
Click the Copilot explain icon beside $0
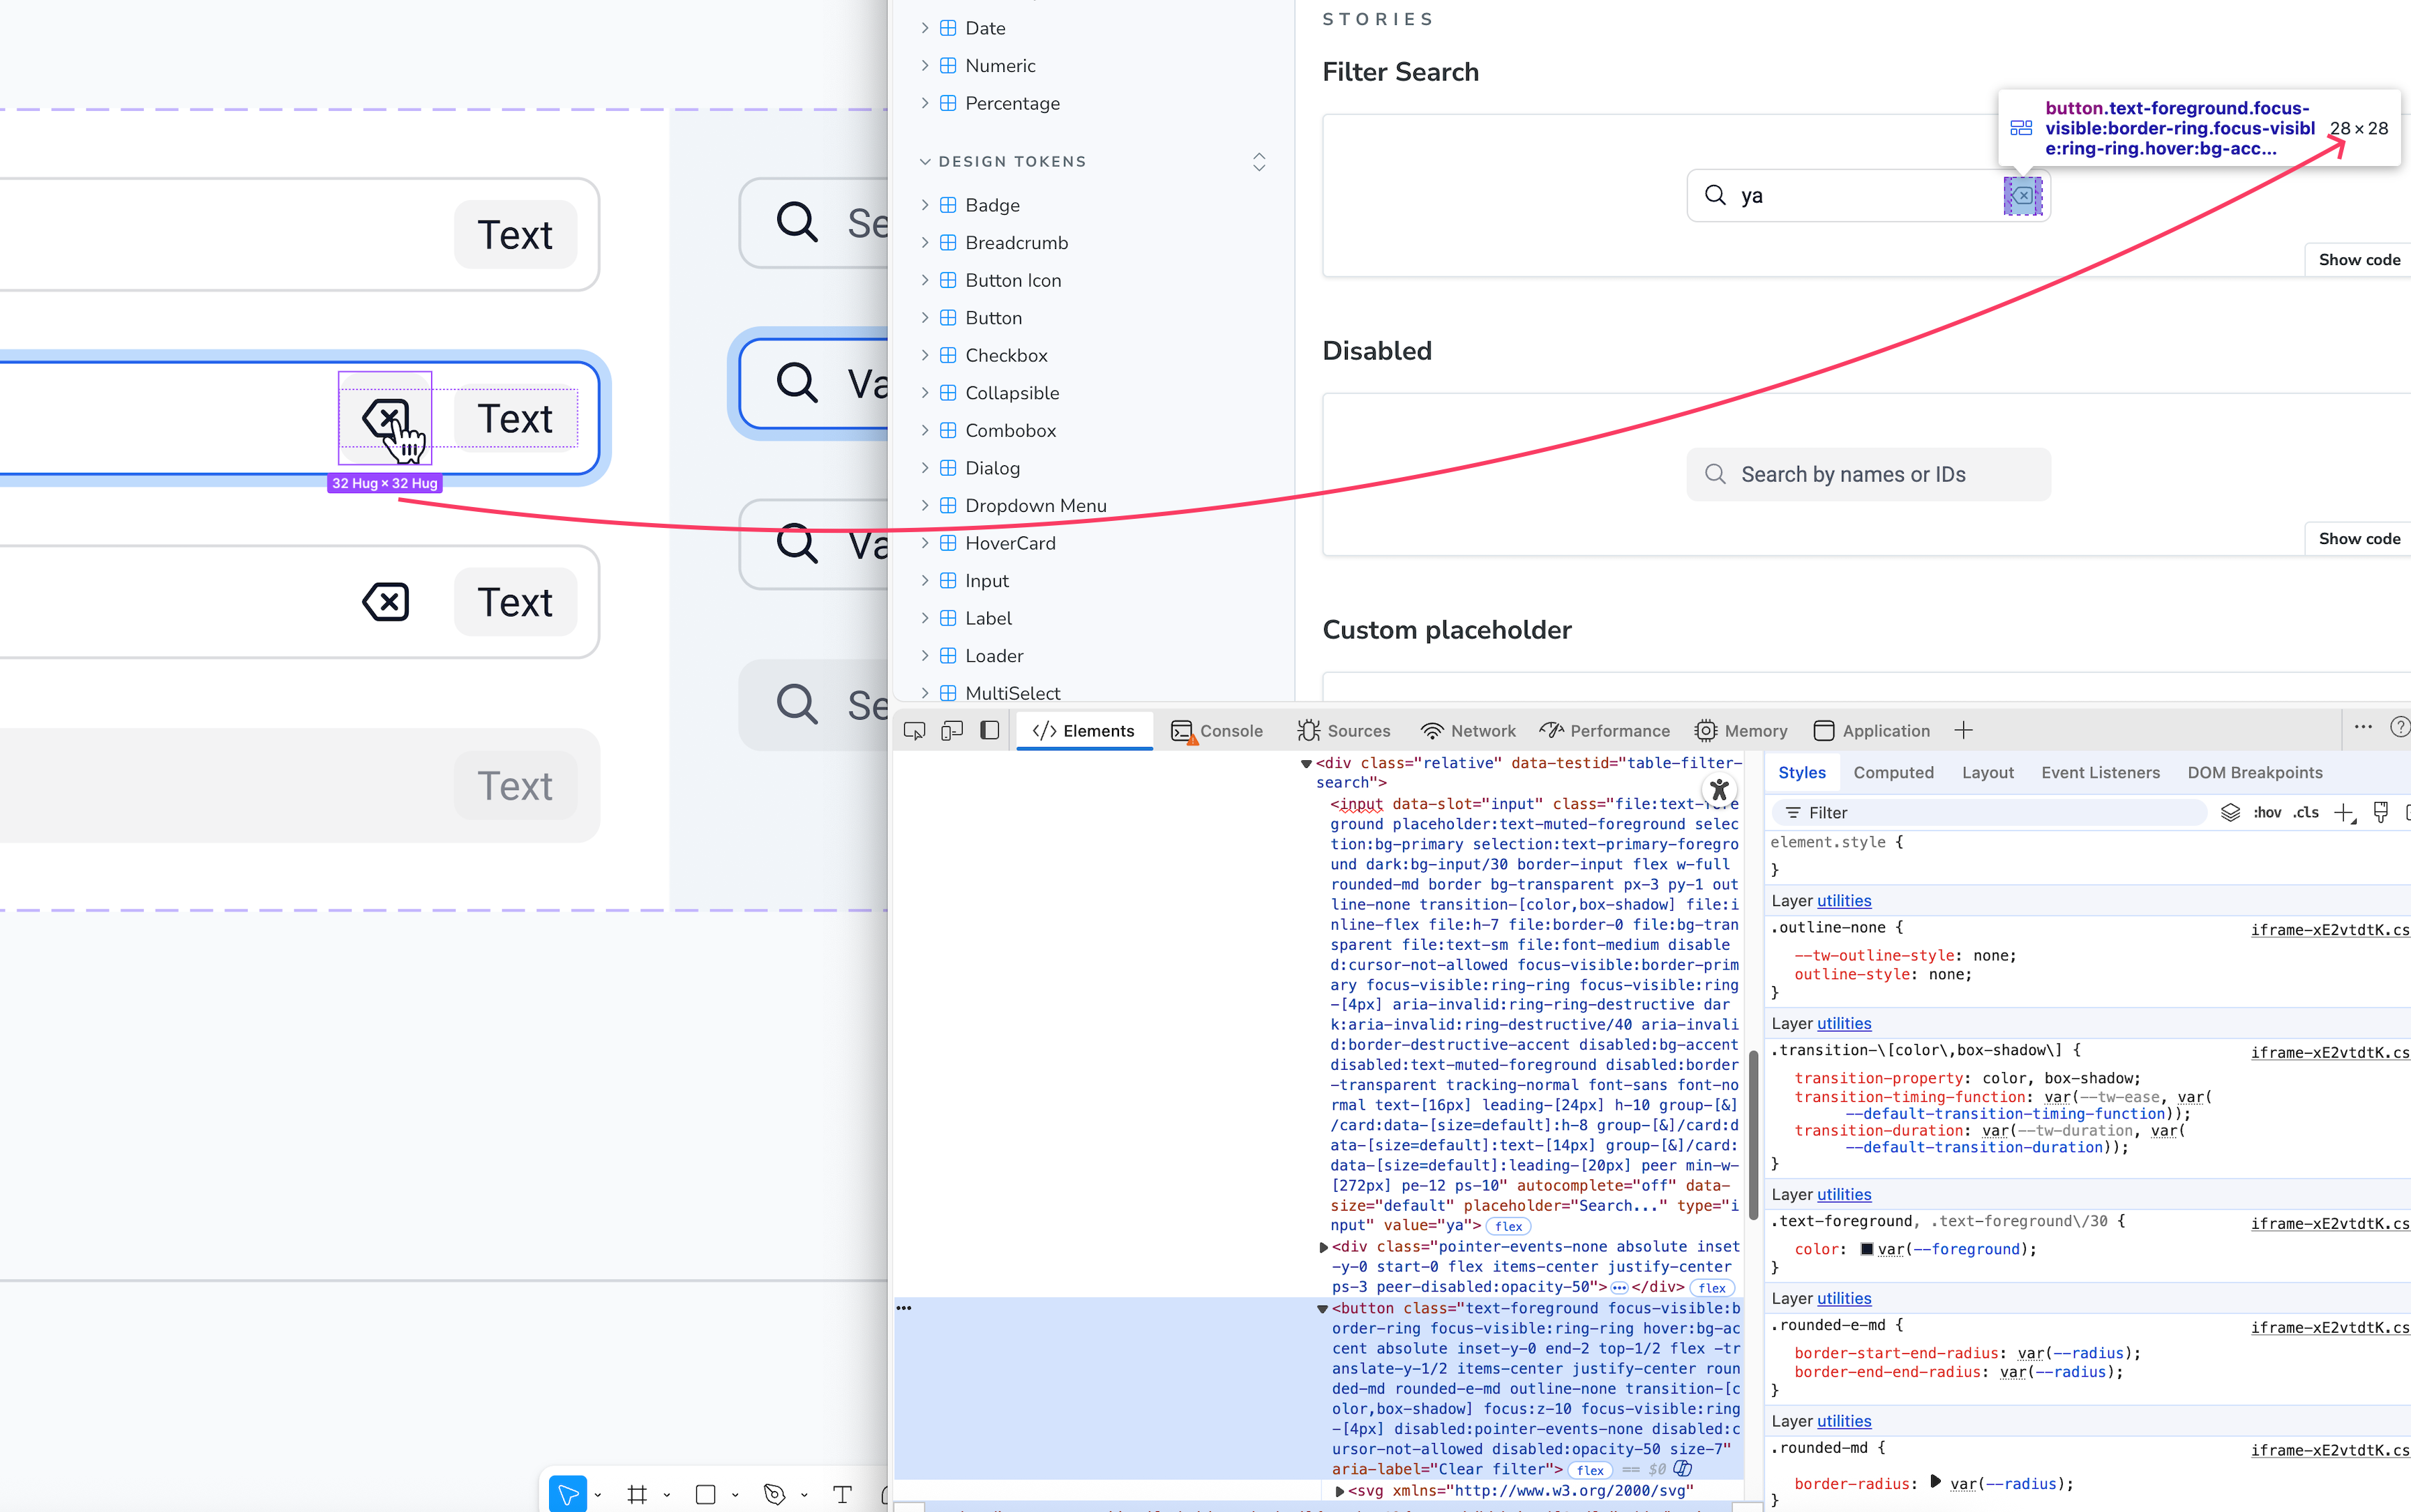point(1682,1469)
